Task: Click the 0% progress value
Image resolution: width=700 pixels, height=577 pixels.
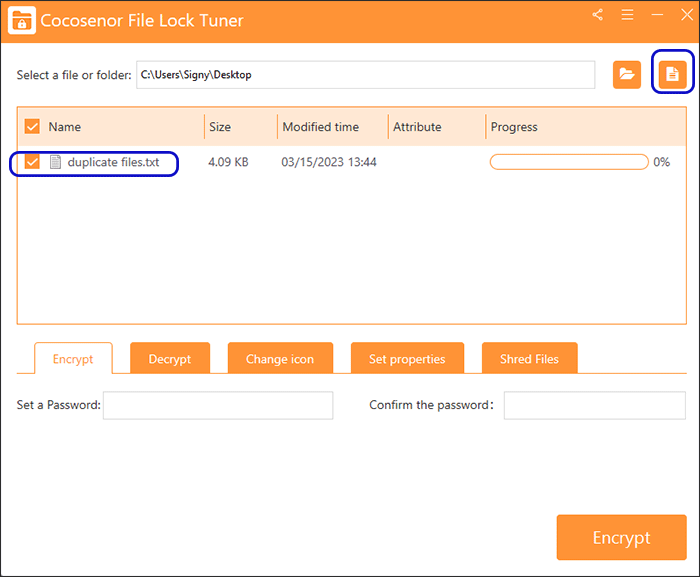Action: [662, 162]
